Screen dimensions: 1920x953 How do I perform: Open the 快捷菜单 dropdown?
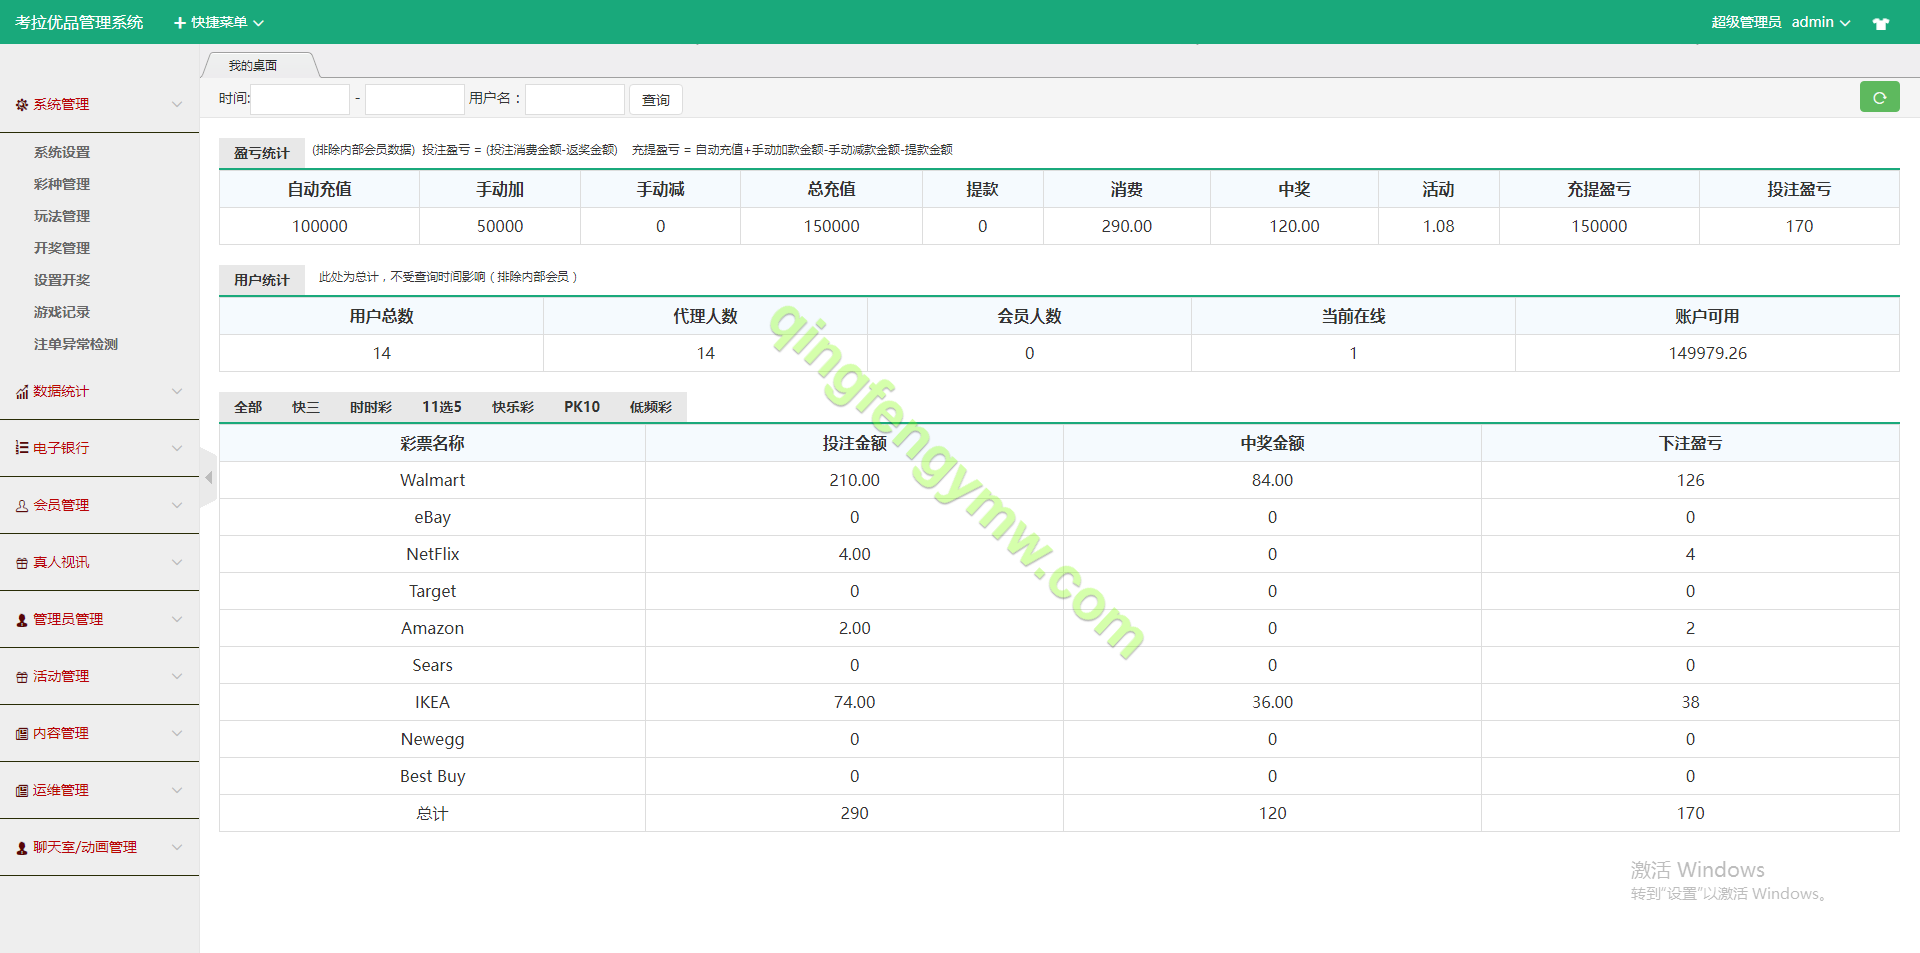tap(219, 22)
